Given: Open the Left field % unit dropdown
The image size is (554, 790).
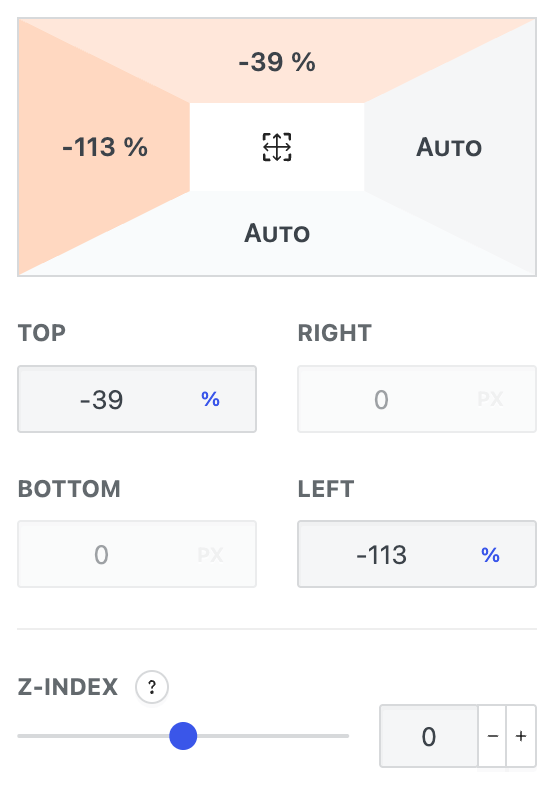Looking at the screenshot, I should pyautogui.click(x=491, y=554).
